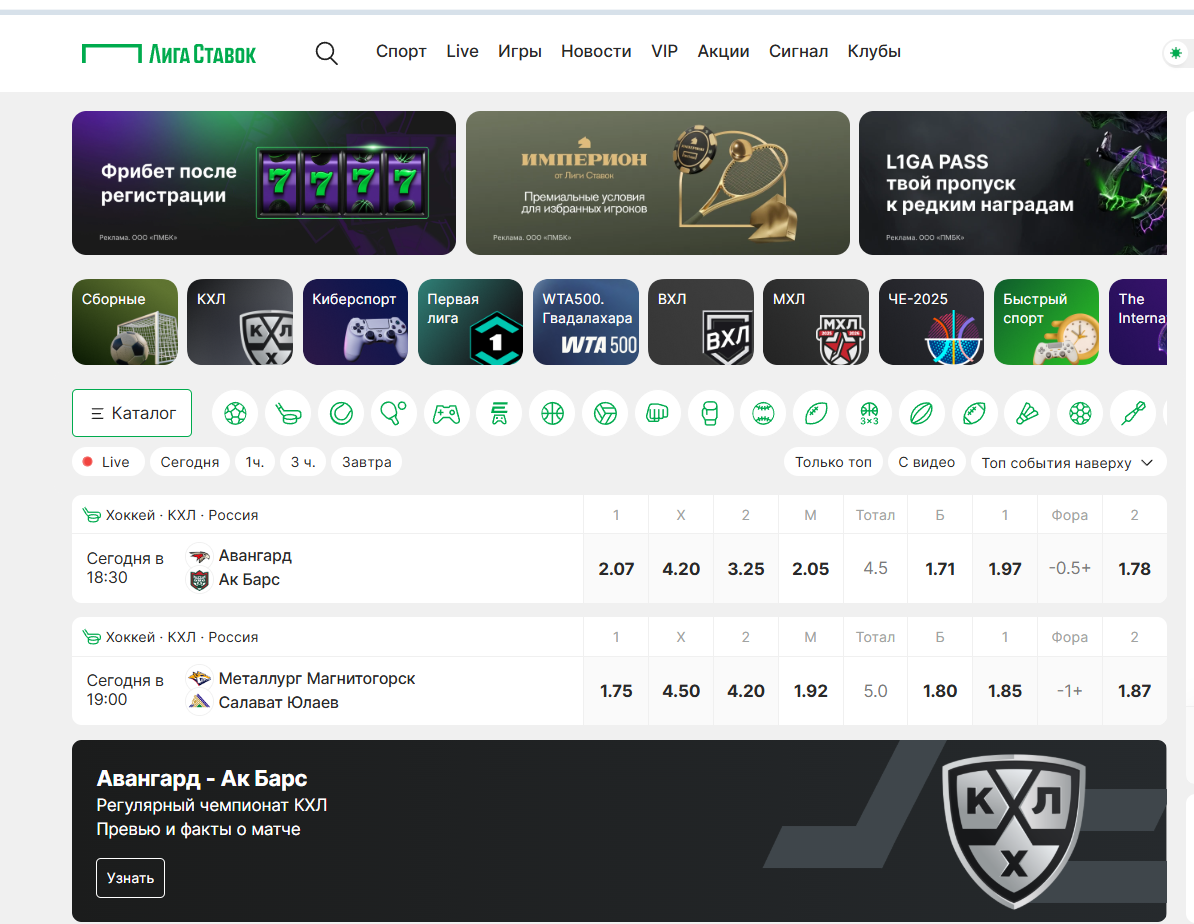Open the Быстрый спорт category card
The image size is (1194, 924).
pyautogui.click(x=1046, y=322)
